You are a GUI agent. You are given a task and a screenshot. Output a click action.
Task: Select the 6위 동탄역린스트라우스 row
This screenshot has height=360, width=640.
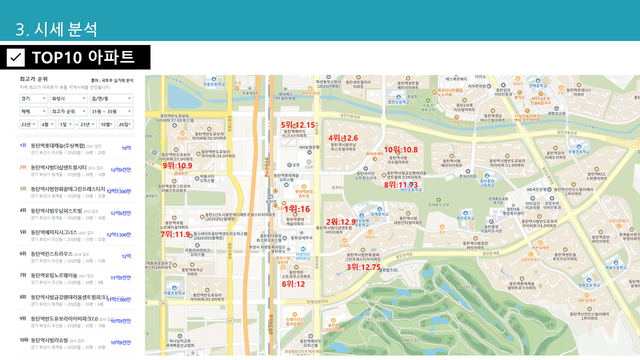76,257
